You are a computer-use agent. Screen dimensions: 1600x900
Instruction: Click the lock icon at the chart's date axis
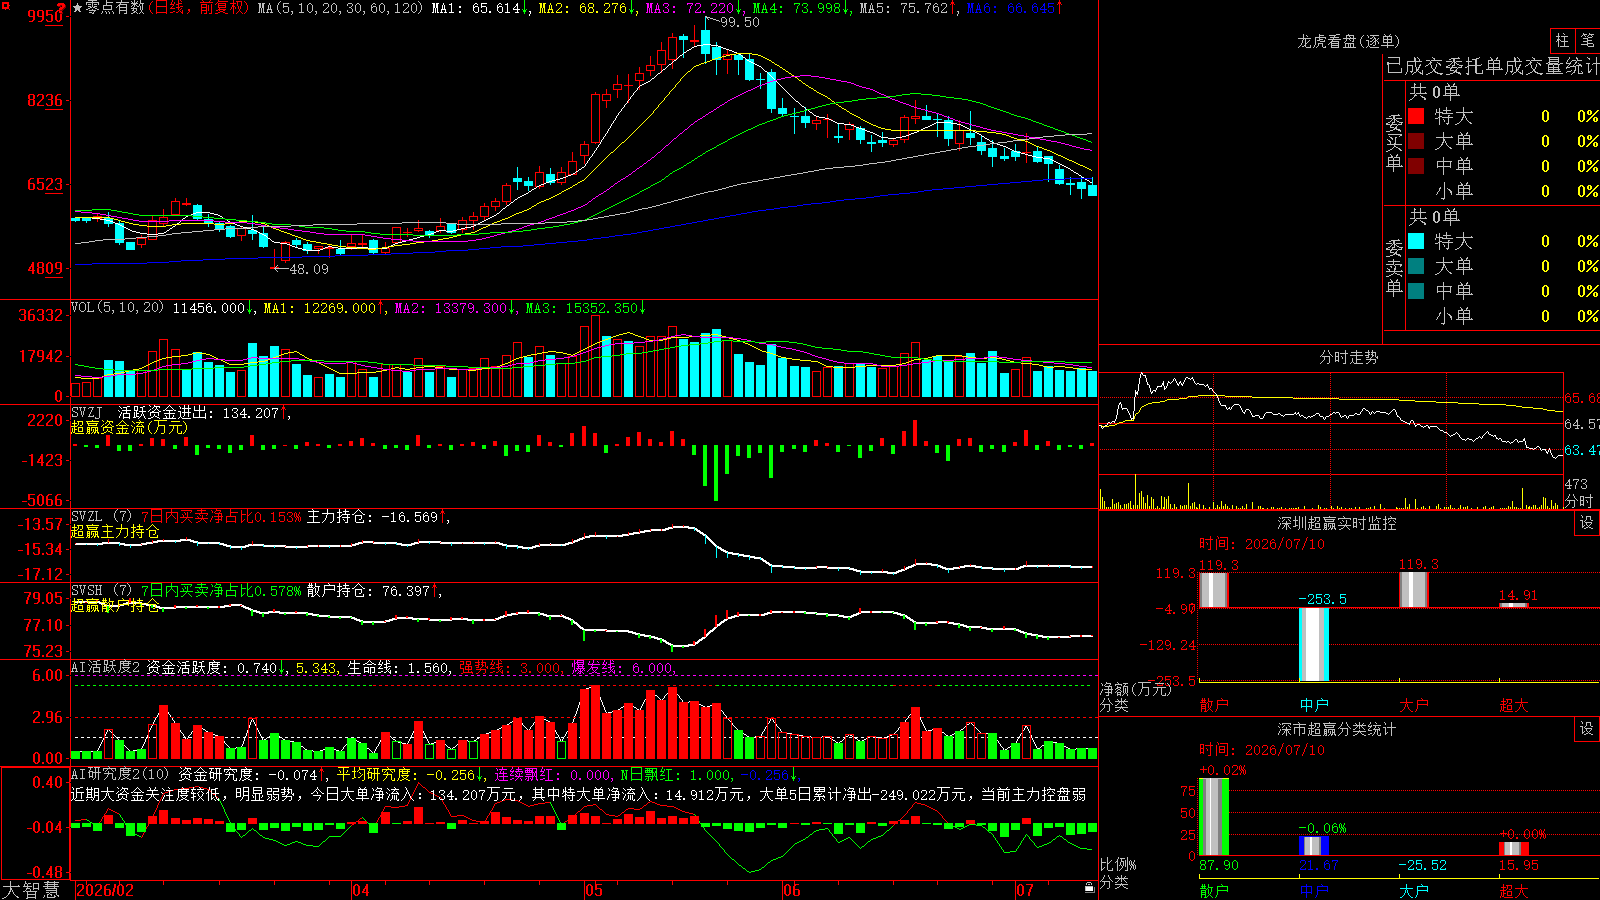1090,888
